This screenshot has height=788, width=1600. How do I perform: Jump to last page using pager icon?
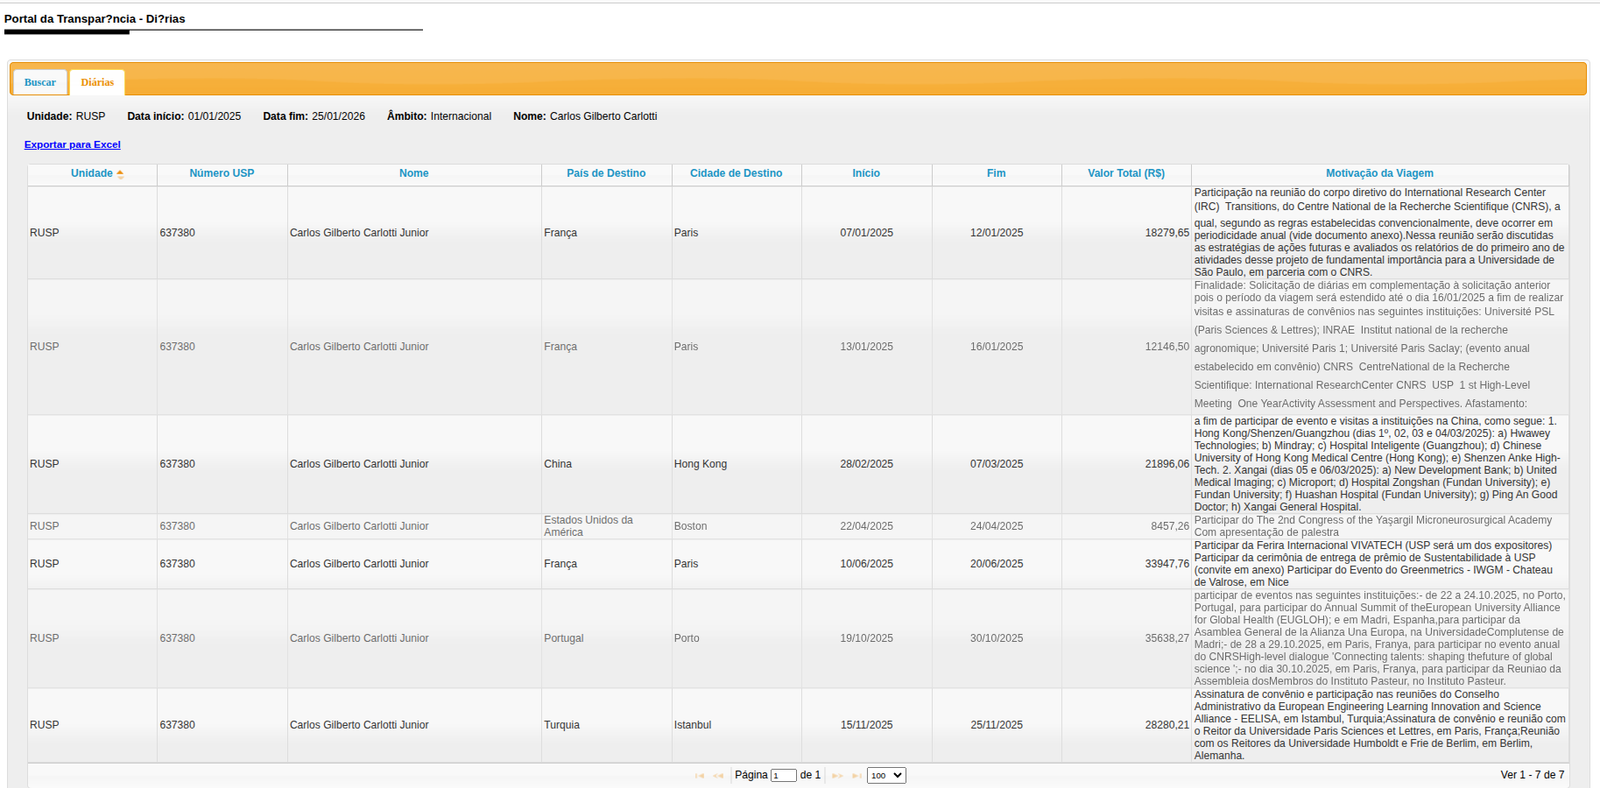[x=856, y=776]
